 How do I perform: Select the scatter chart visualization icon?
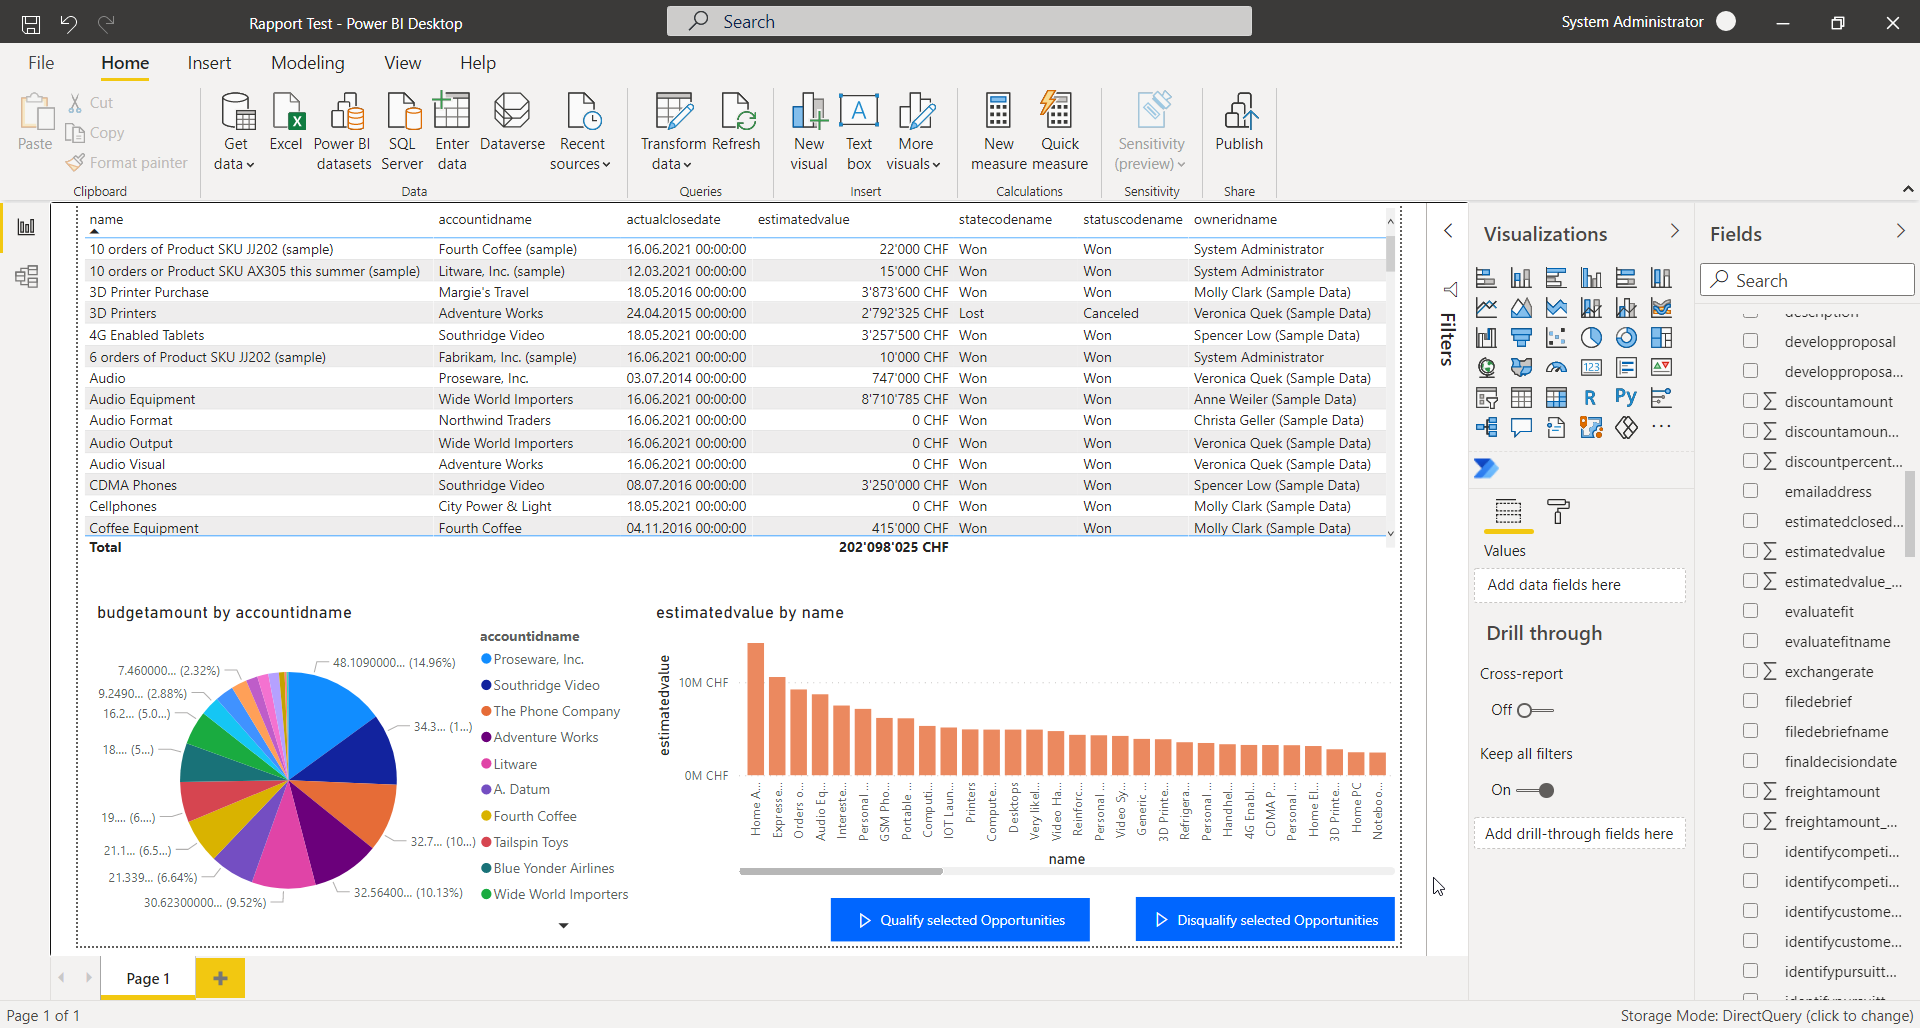(1556, 338)
